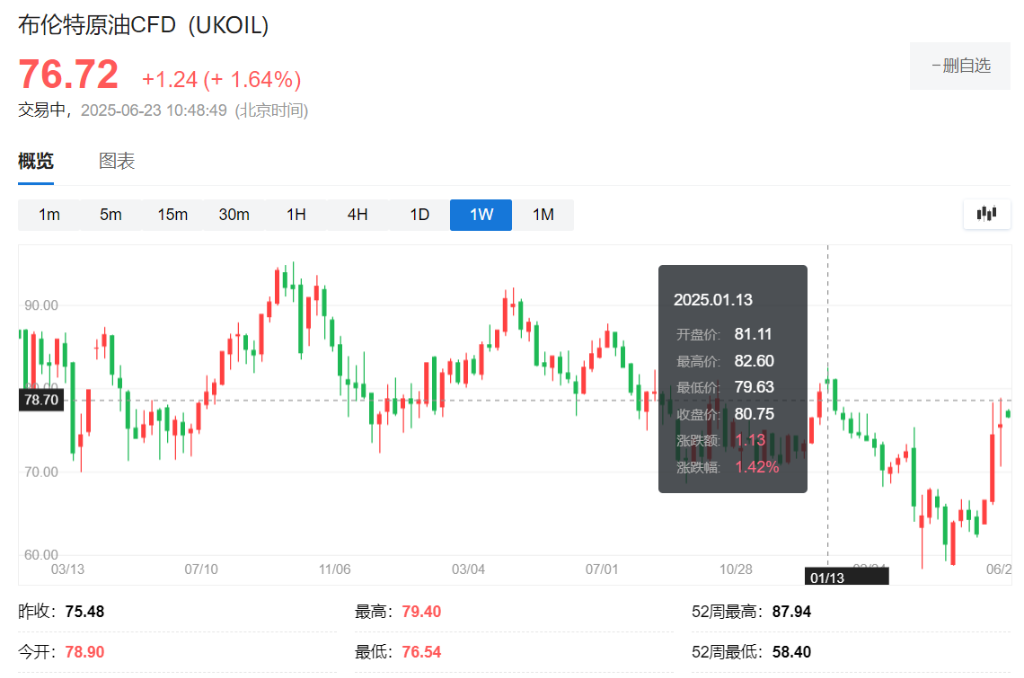The height and width of the screenshot is (678, 1024).
Task: Select the 1m timeframe
Action: click(49, 214)
